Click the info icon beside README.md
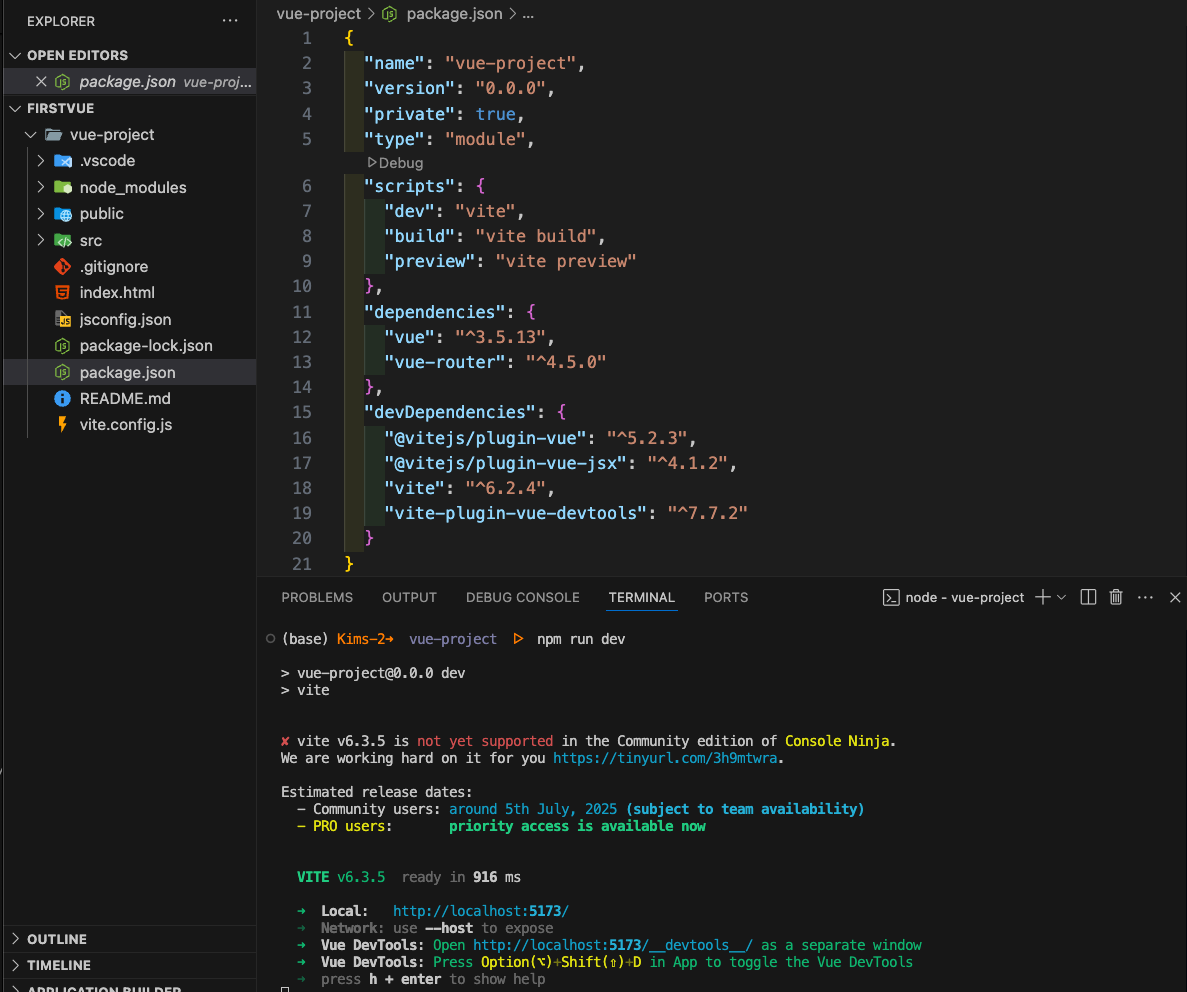Image resolution: width=1187 pixels, height=992 pixels. pyautogui.click(x=62, y=398)
